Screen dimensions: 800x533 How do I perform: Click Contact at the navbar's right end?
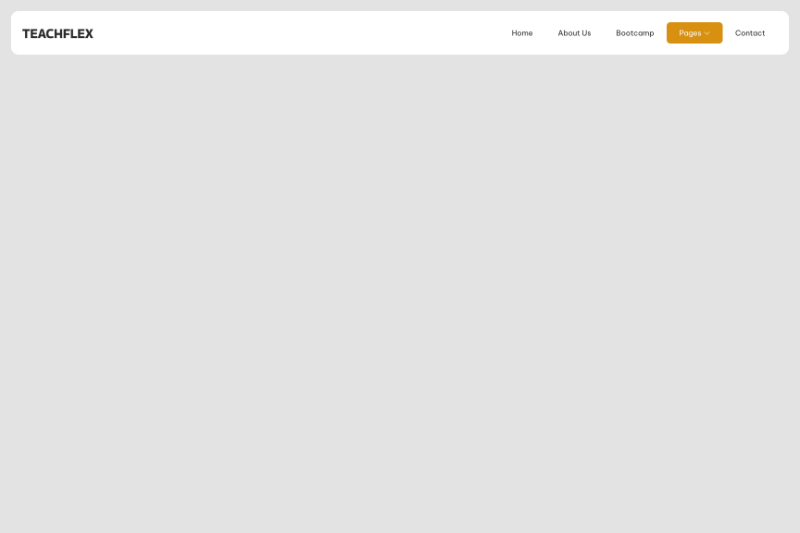click(x=750, y=33)
